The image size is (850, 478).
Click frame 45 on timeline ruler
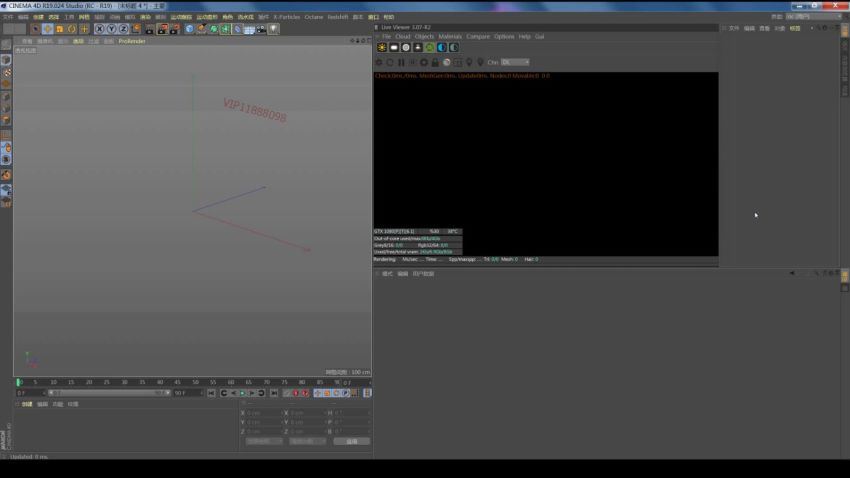pos(177,382)
